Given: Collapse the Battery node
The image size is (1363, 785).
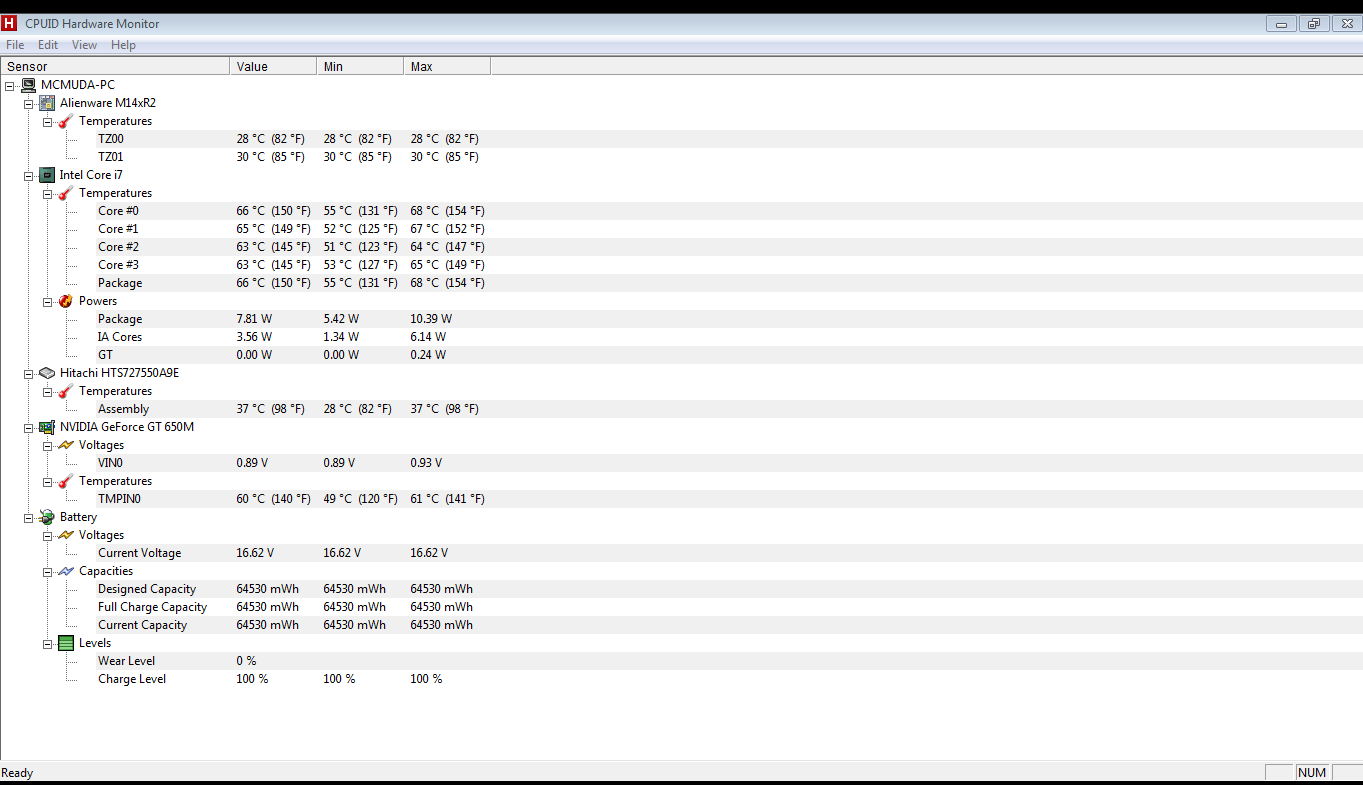Looking at the screenshot, I should (28, 518).
